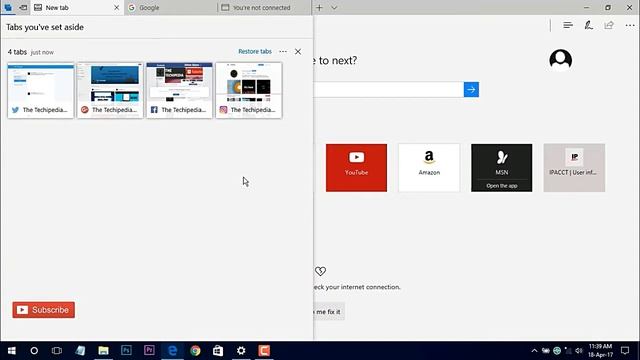Click the broken heart connection icon
Screen dimensions: 640x360
click(320, 271)
